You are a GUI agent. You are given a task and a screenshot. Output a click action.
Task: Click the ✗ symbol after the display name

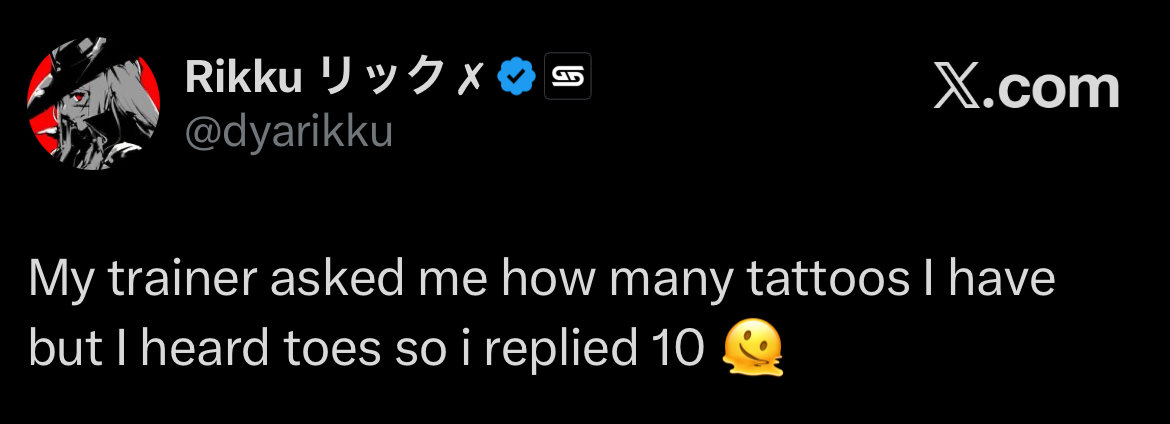coord(478,78)
